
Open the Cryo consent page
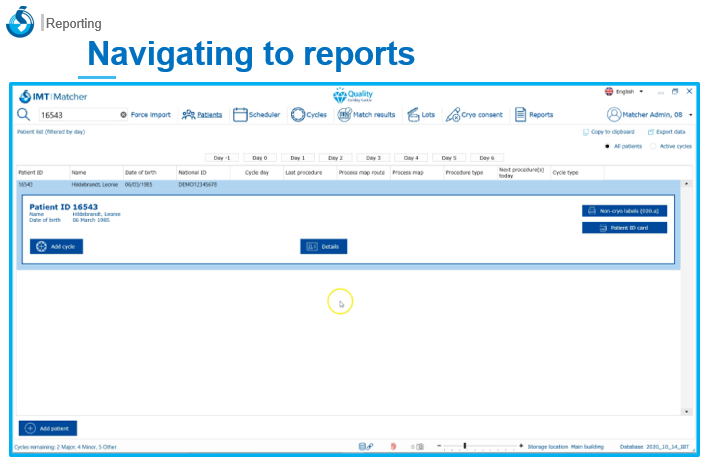(x=475, y=115)
